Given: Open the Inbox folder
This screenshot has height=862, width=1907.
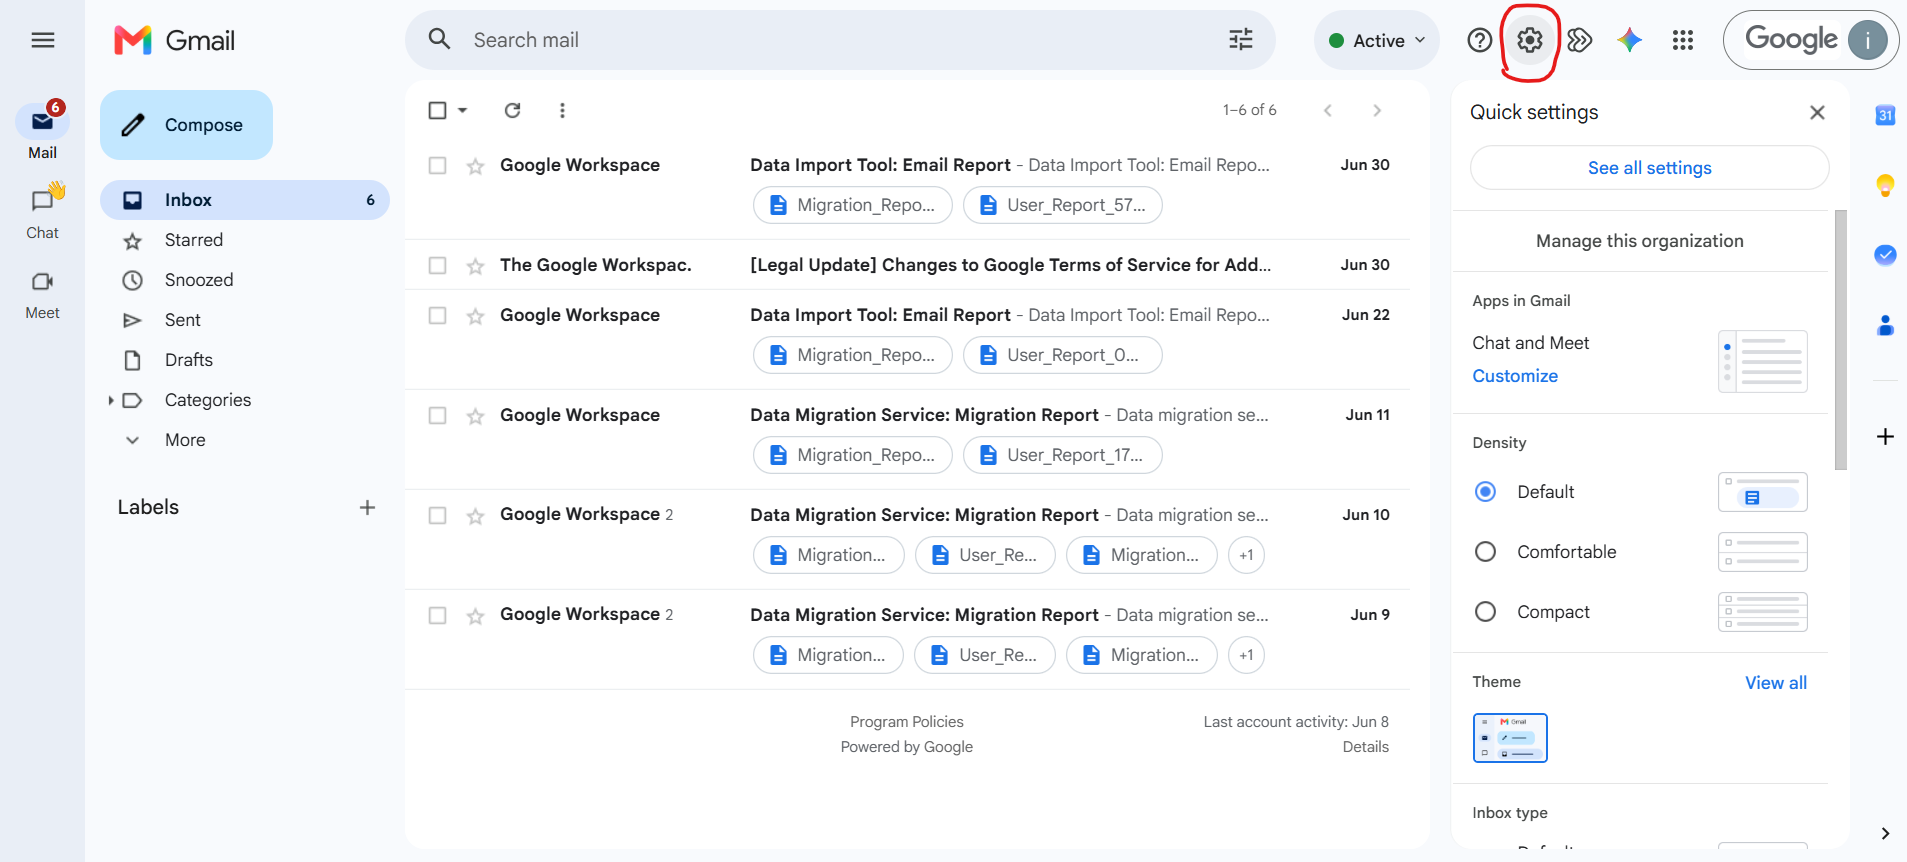Looking at the screenshot, I should coord(245,200).
